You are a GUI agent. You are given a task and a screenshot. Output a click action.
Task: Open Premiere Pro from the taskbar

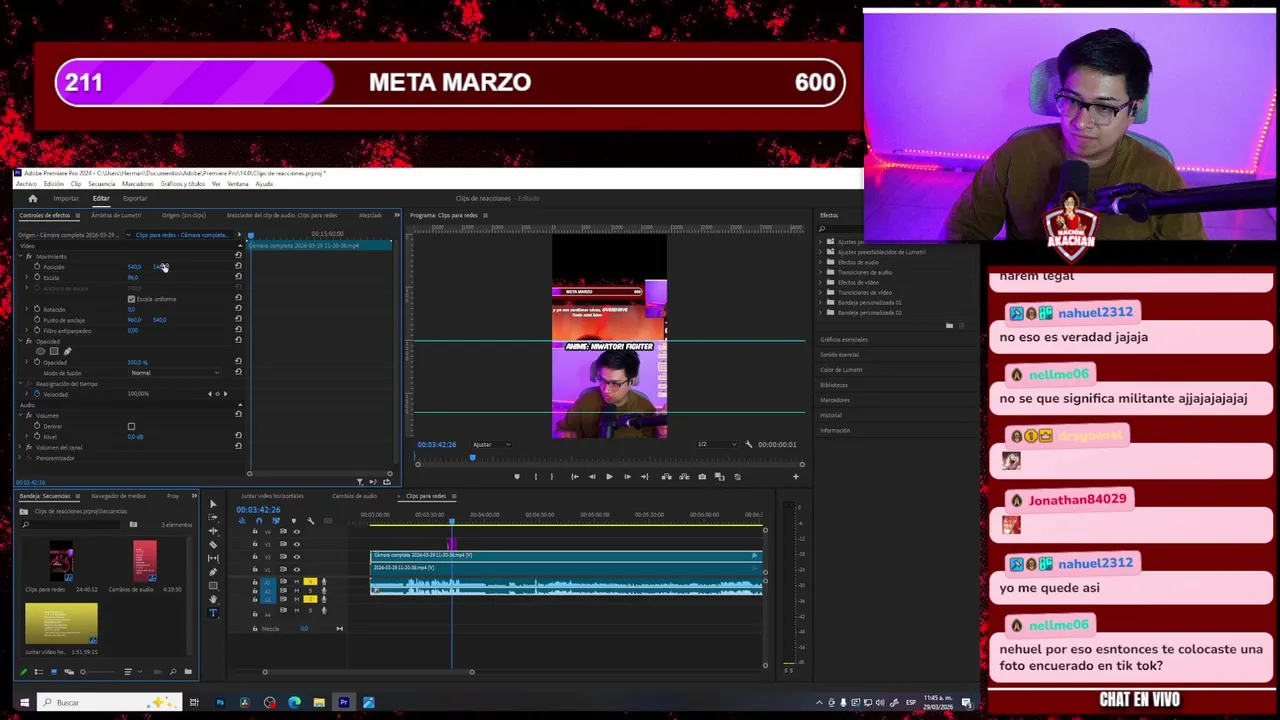point(344,702)
